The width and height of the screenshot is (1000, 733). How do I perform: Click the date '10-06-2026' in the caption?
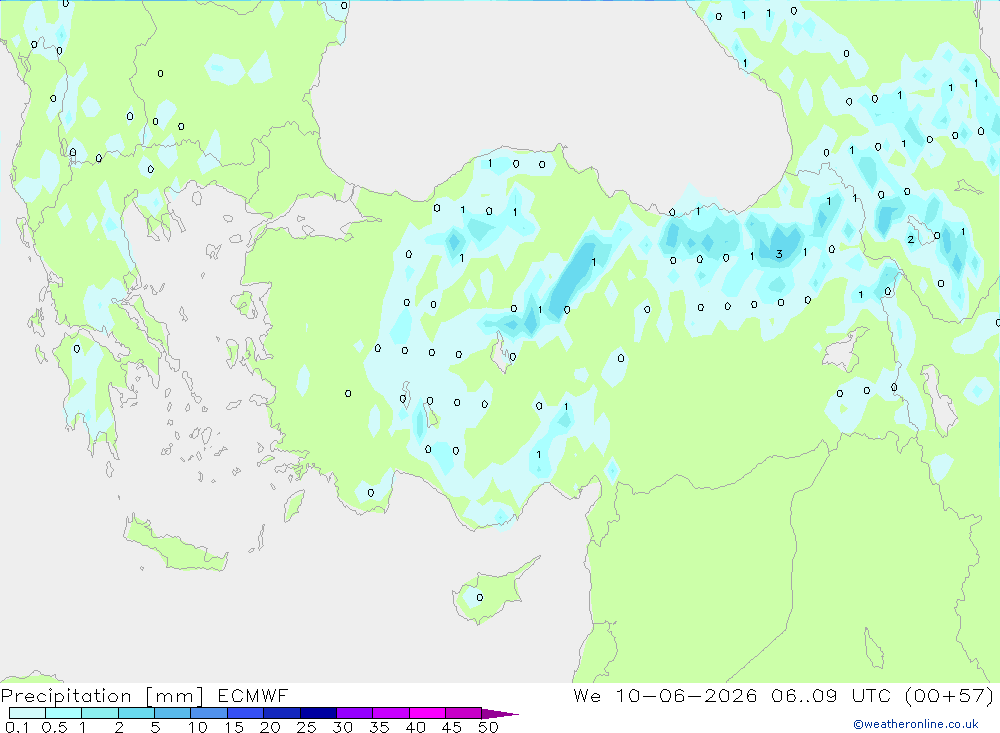coord(686,695)
